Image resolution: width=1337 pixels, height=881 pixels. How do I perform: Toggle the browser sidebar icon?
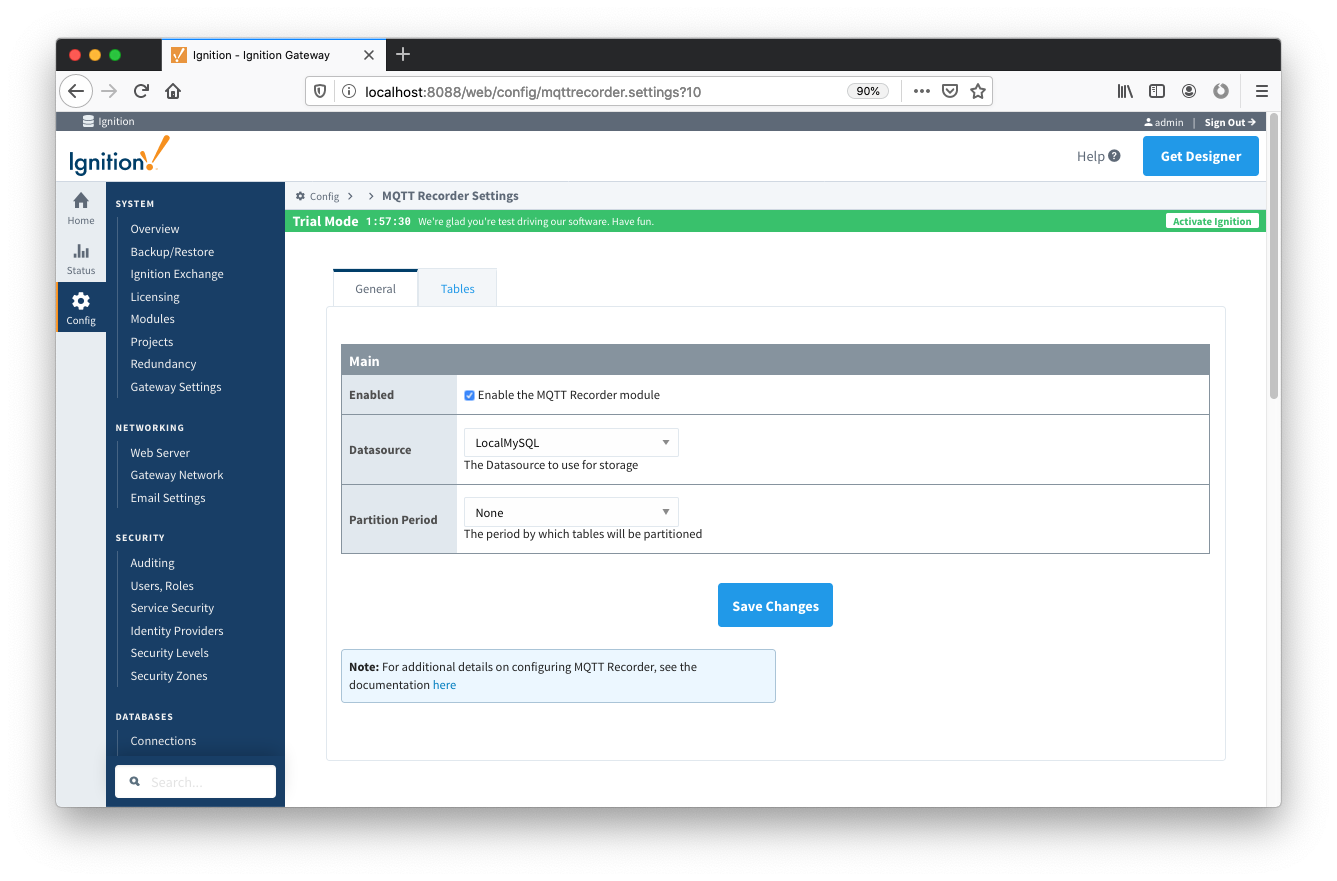pyautogui.click(x=1157, y=91)
